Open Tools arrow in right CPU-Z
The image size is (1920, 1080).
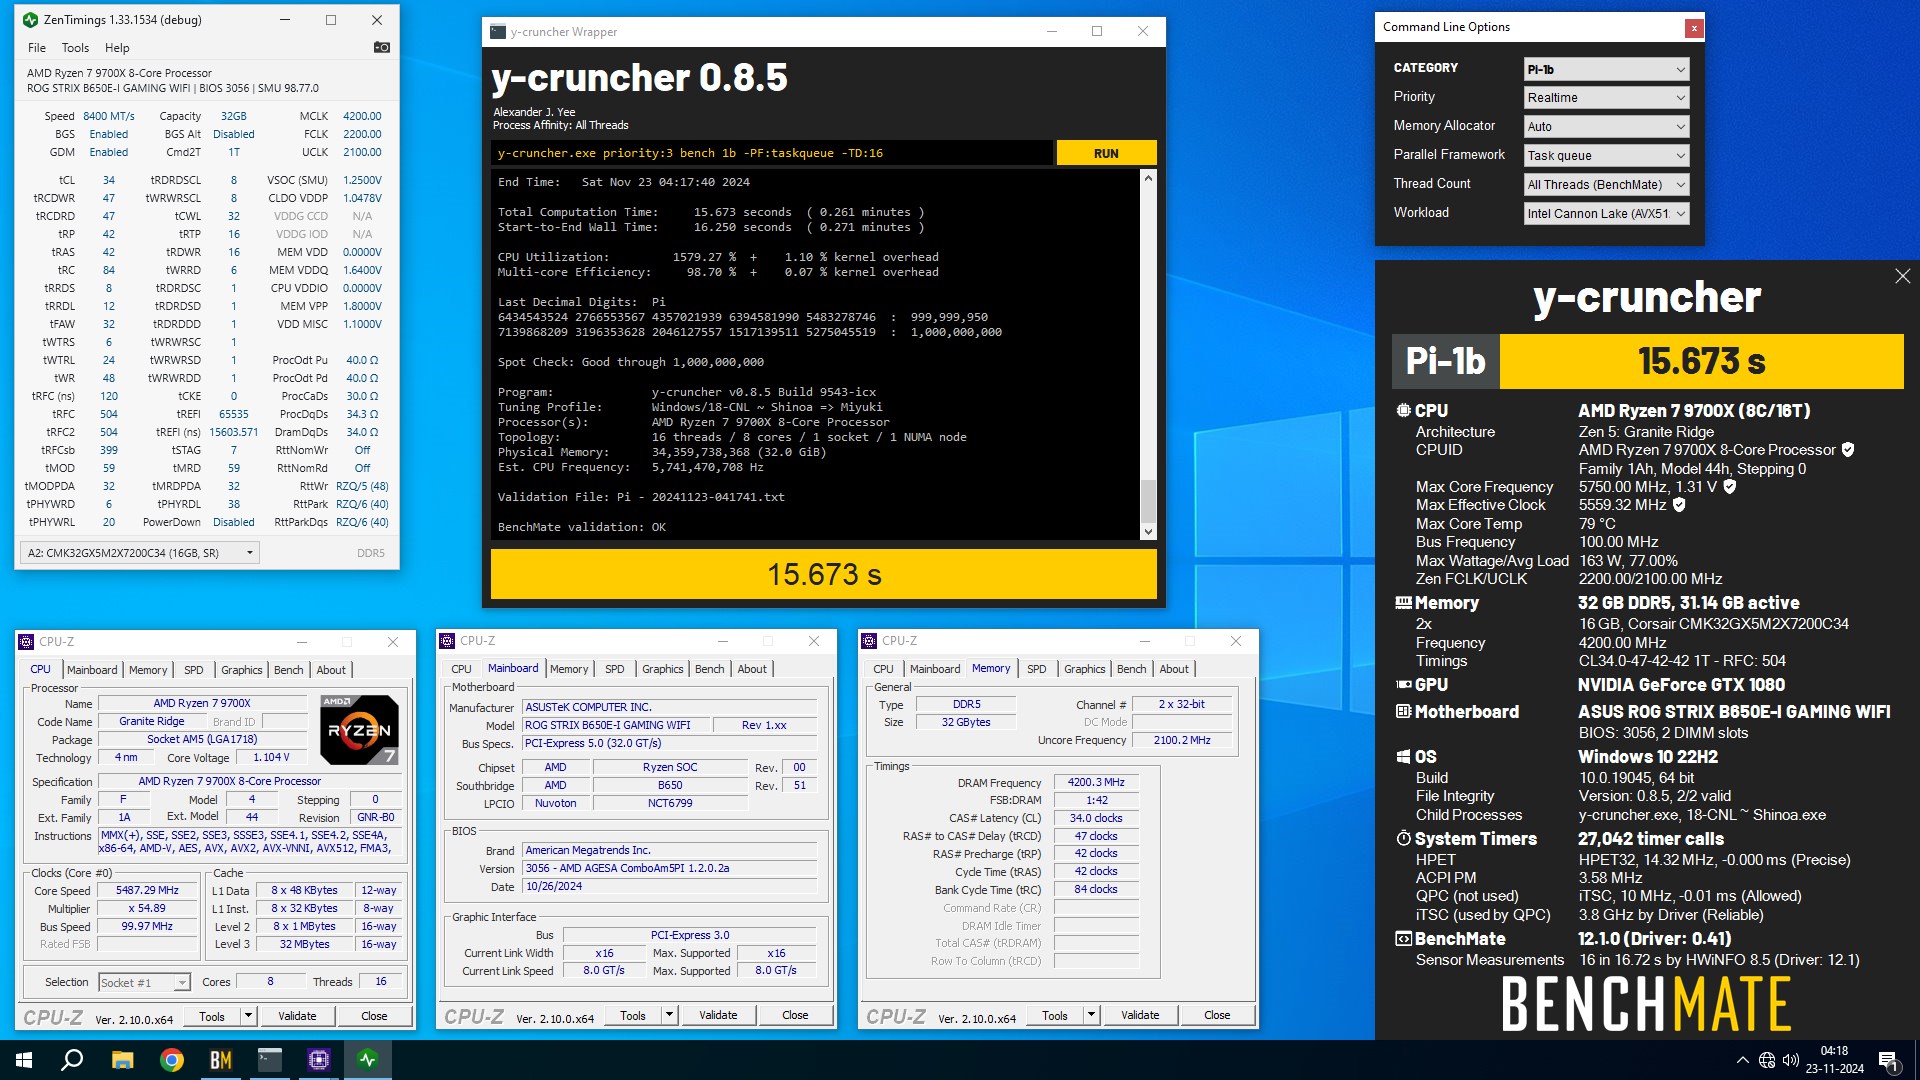(x=1091, y=1015)
